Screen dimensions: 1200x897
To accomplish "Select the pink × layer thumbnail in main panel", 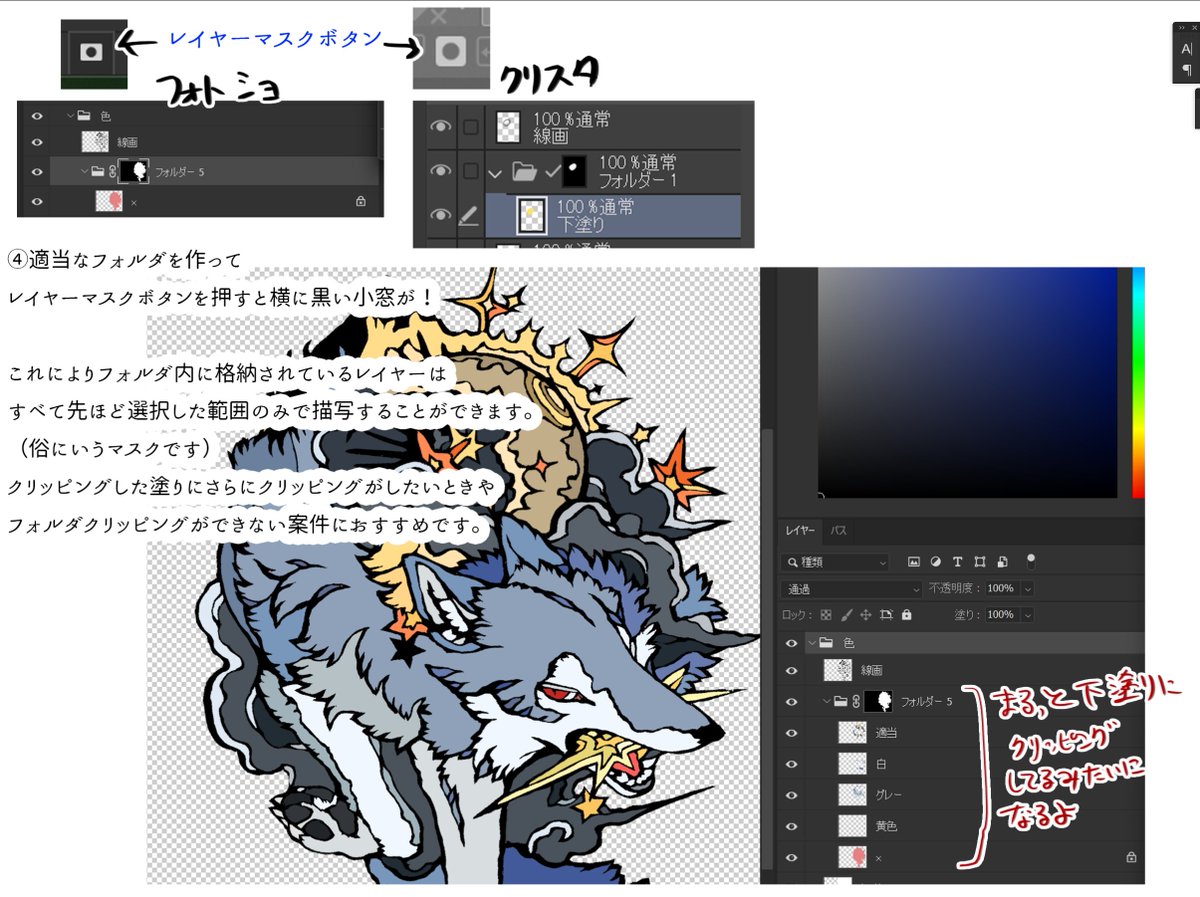I will 852,857.
